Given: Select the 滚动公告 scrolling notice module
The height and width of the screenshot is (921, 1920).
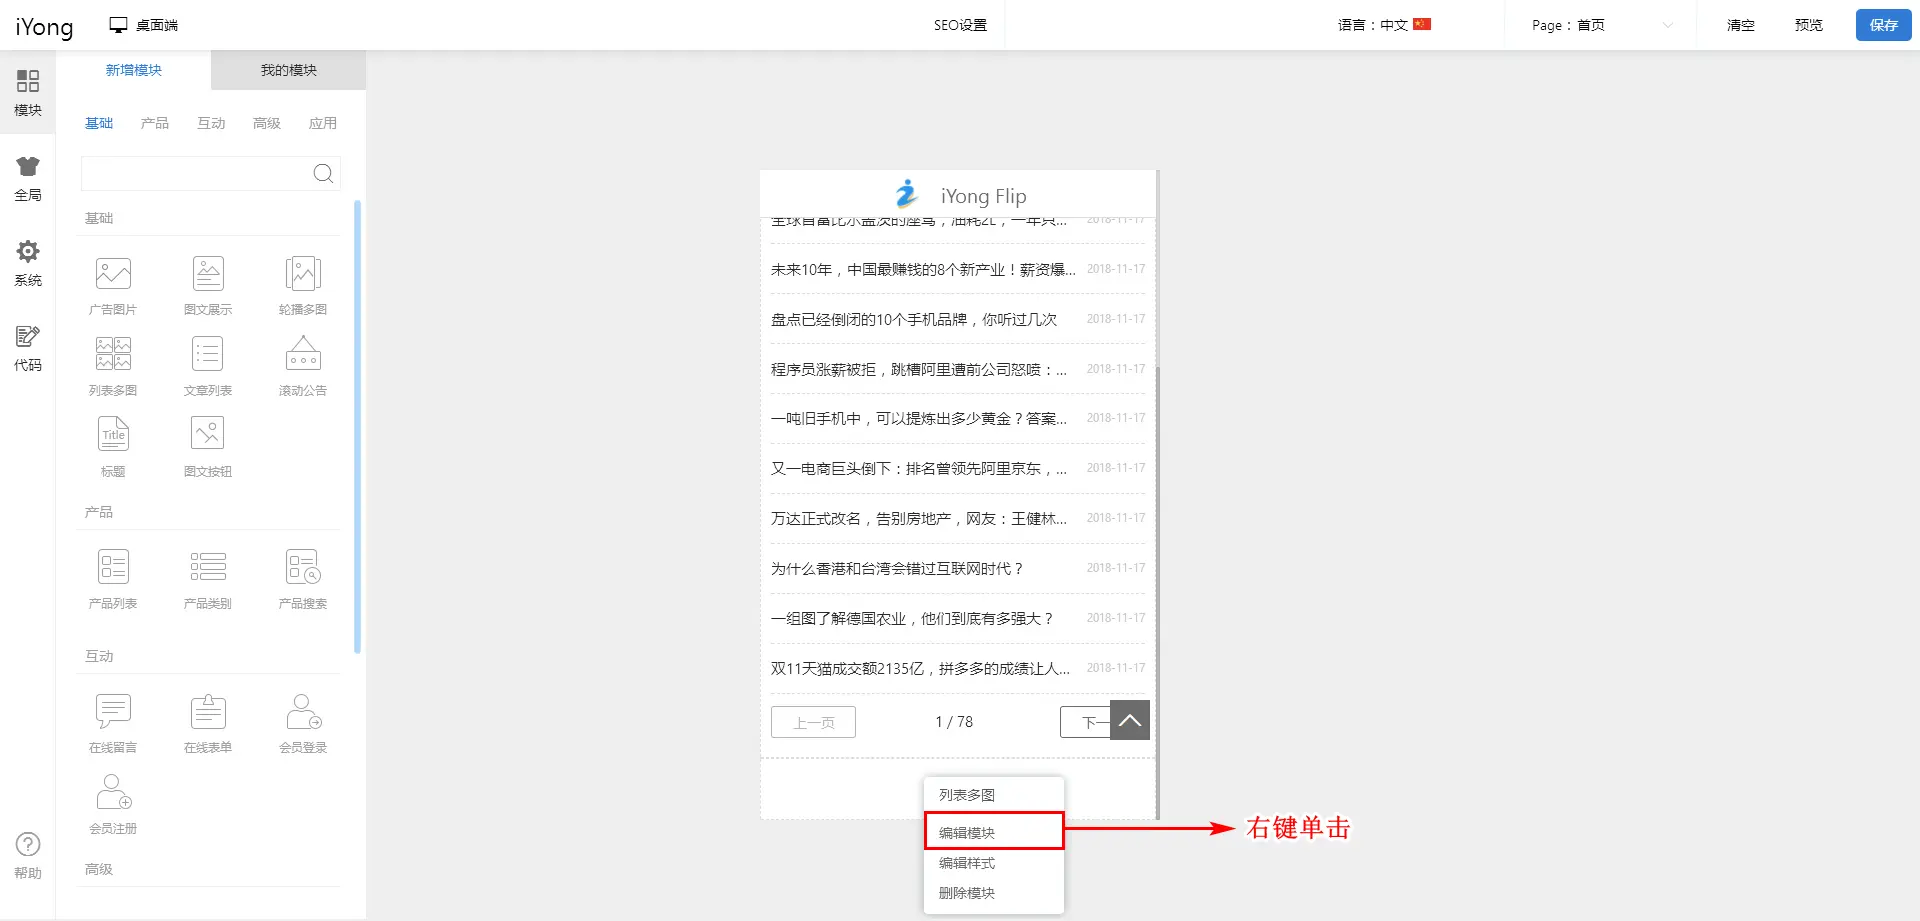Looking at the screenshot, I should click(303, 356).
